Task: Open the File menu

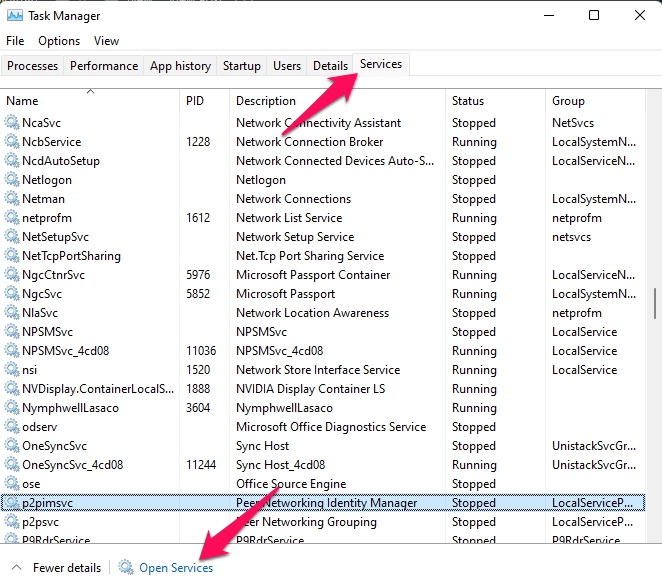Action: [15, 41]
